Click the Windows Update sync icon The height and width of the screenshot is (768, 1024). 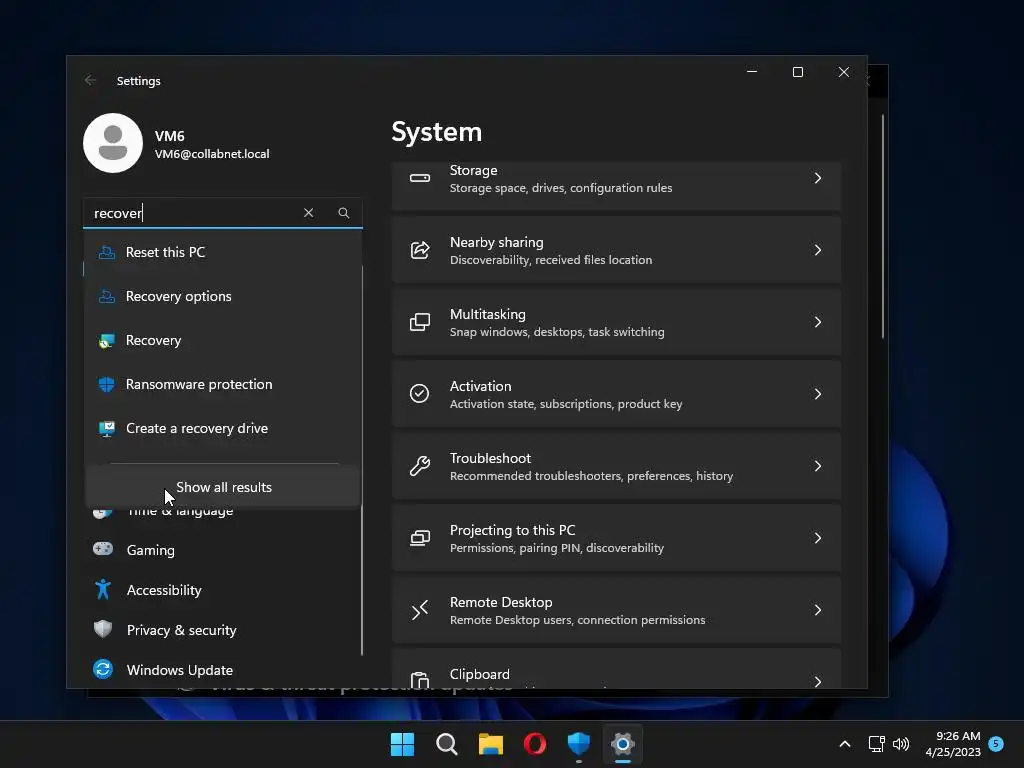[x=103, y=669]
